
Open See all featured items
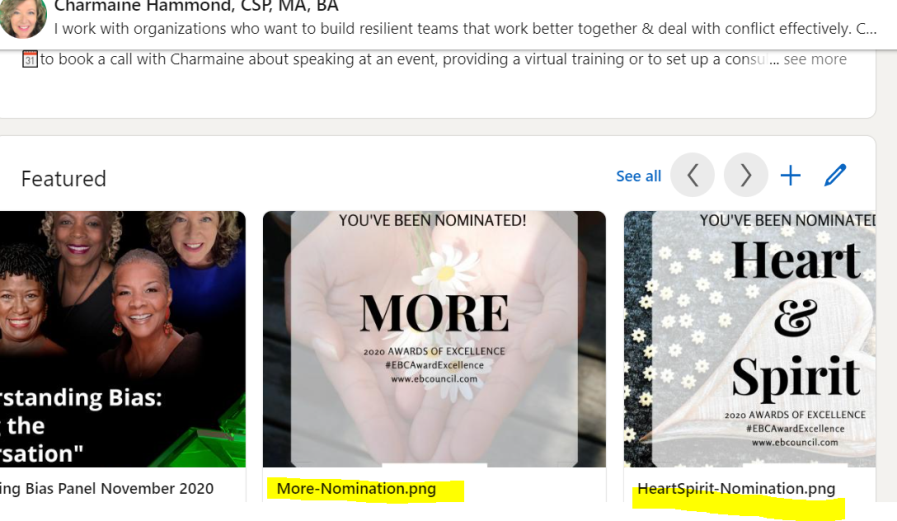pos(638,176)
